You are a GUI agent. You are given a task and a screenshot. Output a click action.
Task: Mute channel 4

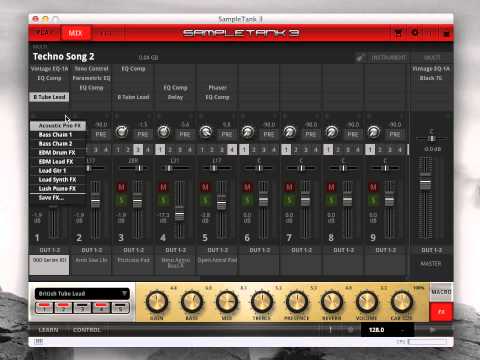(x=163, y=187)
